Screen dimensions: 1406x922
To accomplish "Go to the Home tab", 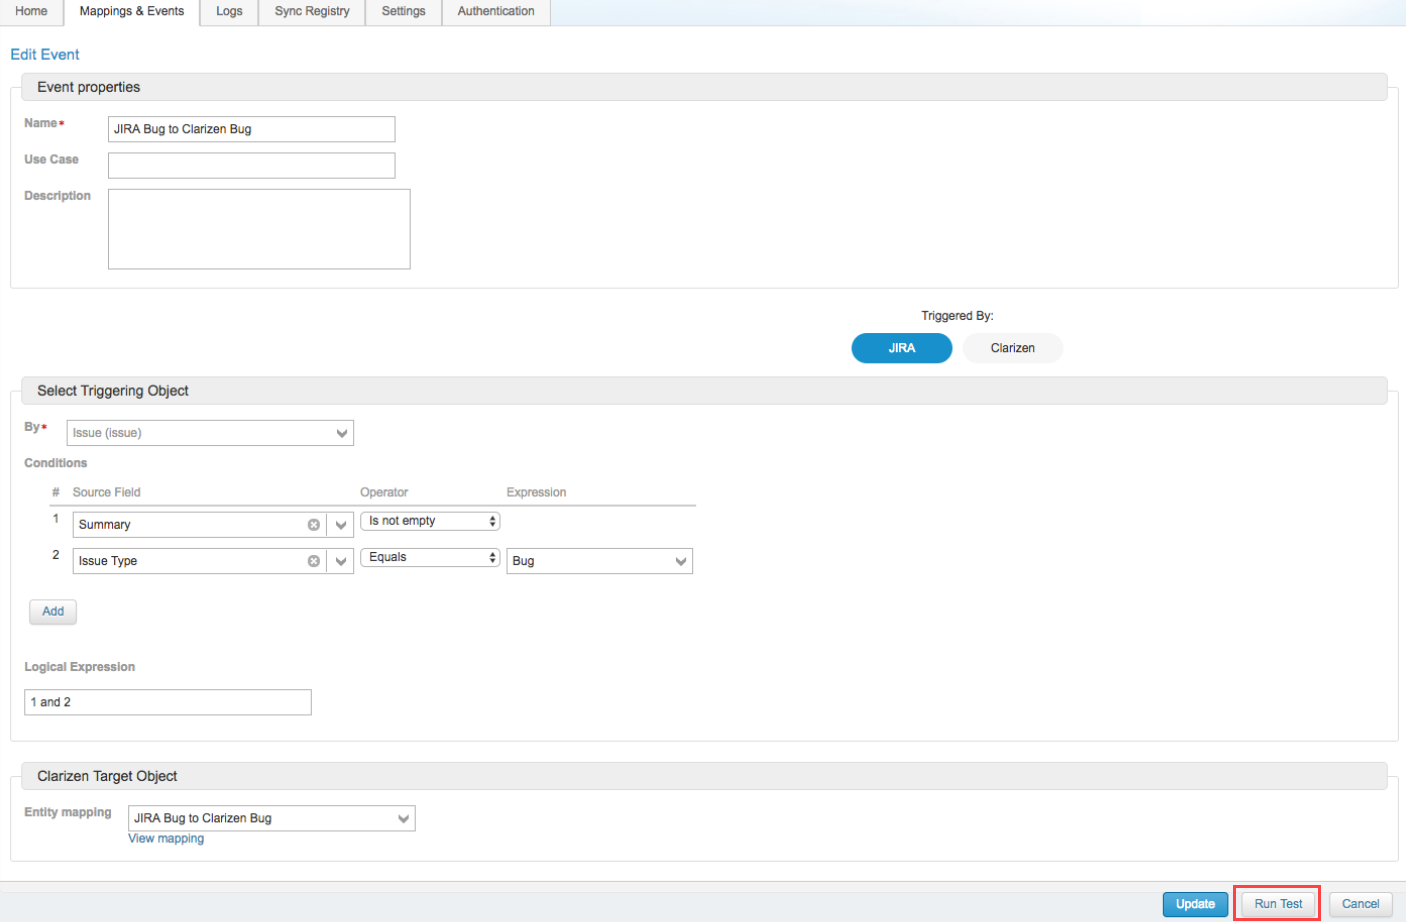I will click(32, 12).
